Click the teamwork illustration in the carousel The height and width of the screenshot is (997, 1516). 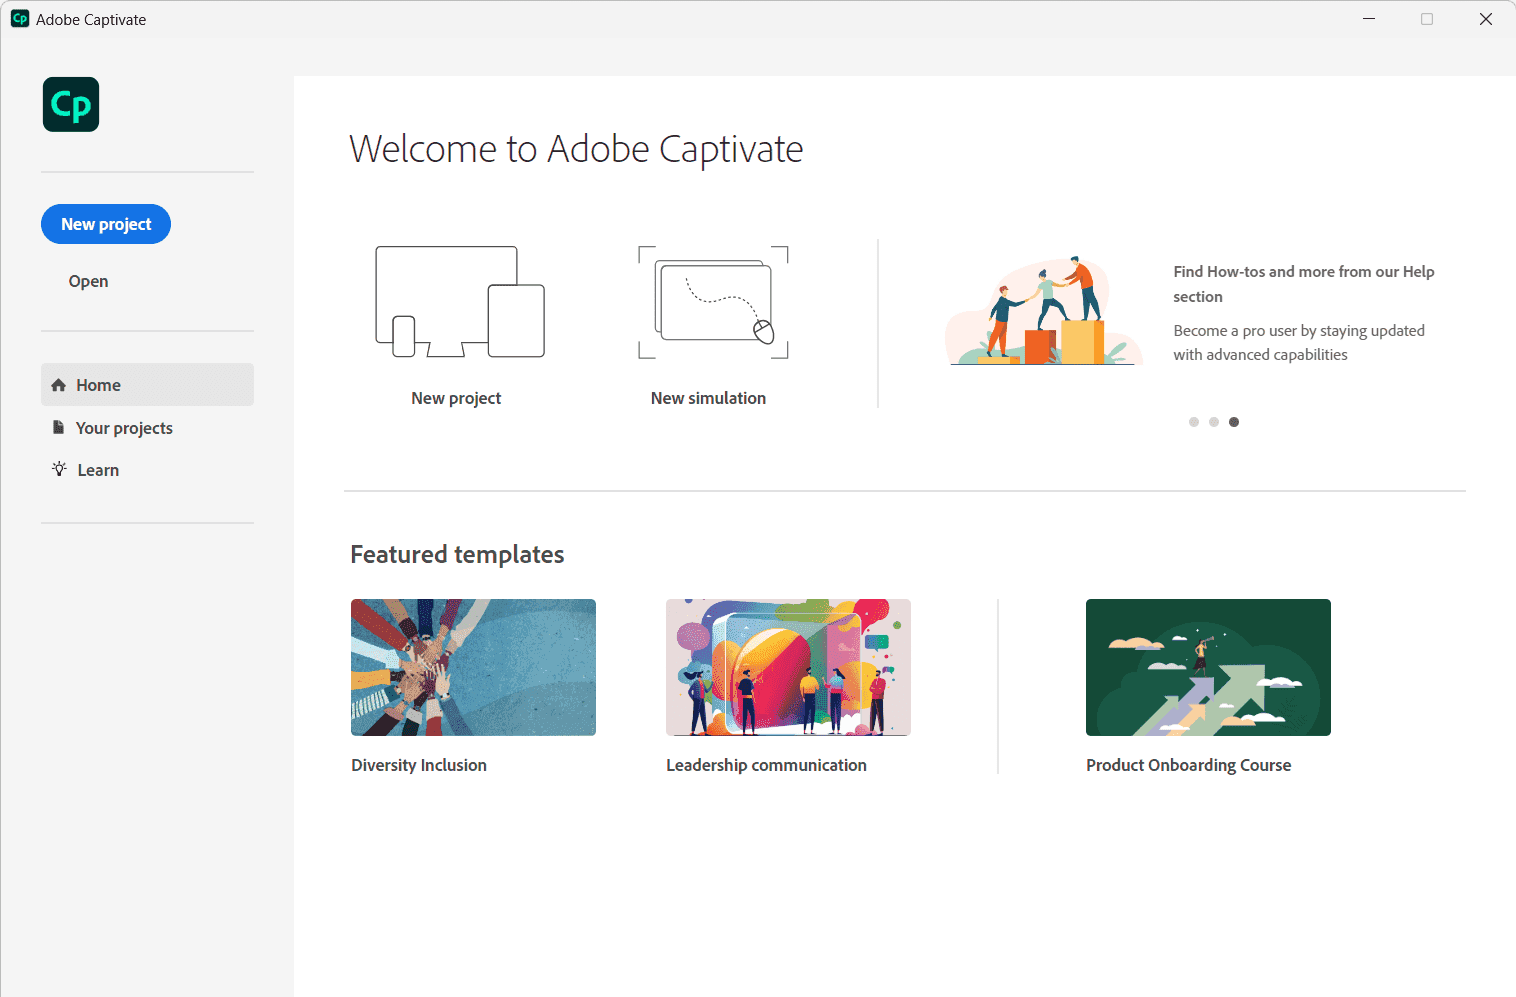pos(1044,311)
